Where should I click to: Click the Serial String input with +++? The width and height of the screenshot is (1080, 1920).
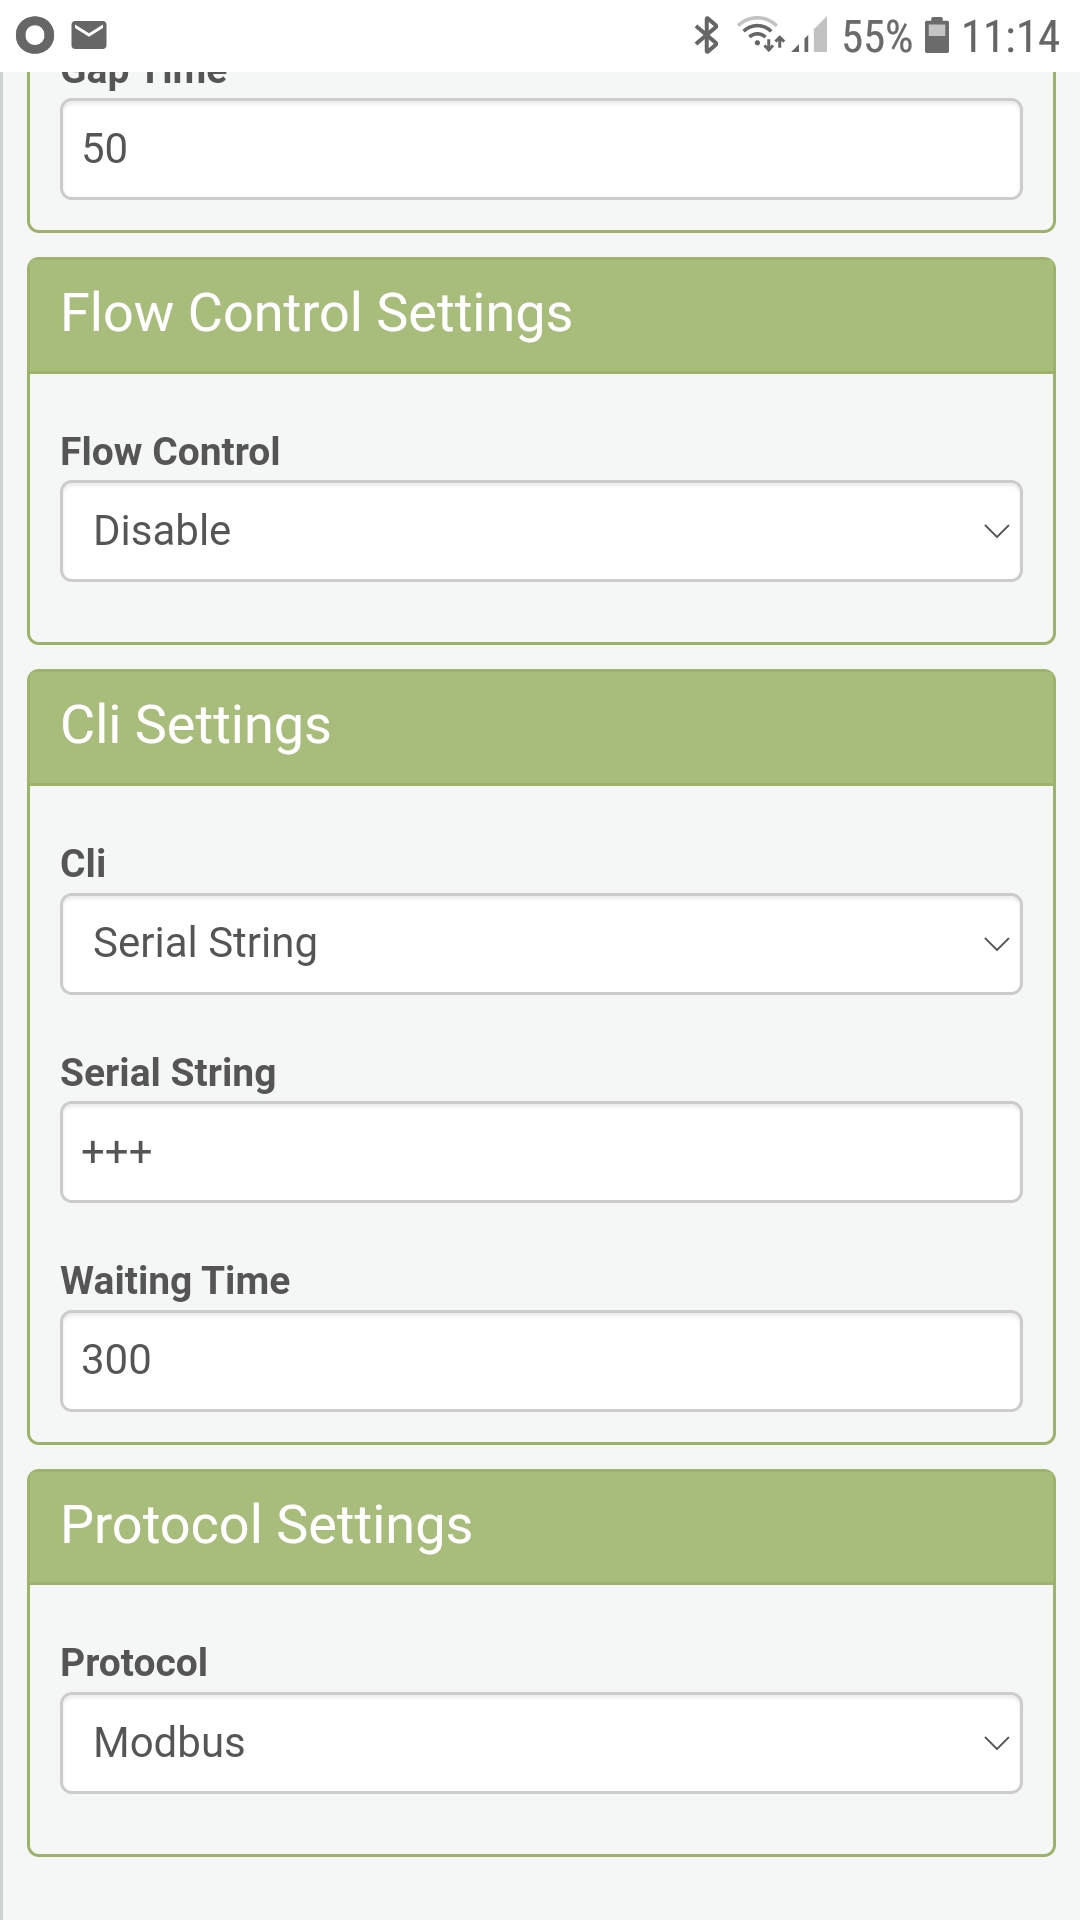click(540, 1152)
